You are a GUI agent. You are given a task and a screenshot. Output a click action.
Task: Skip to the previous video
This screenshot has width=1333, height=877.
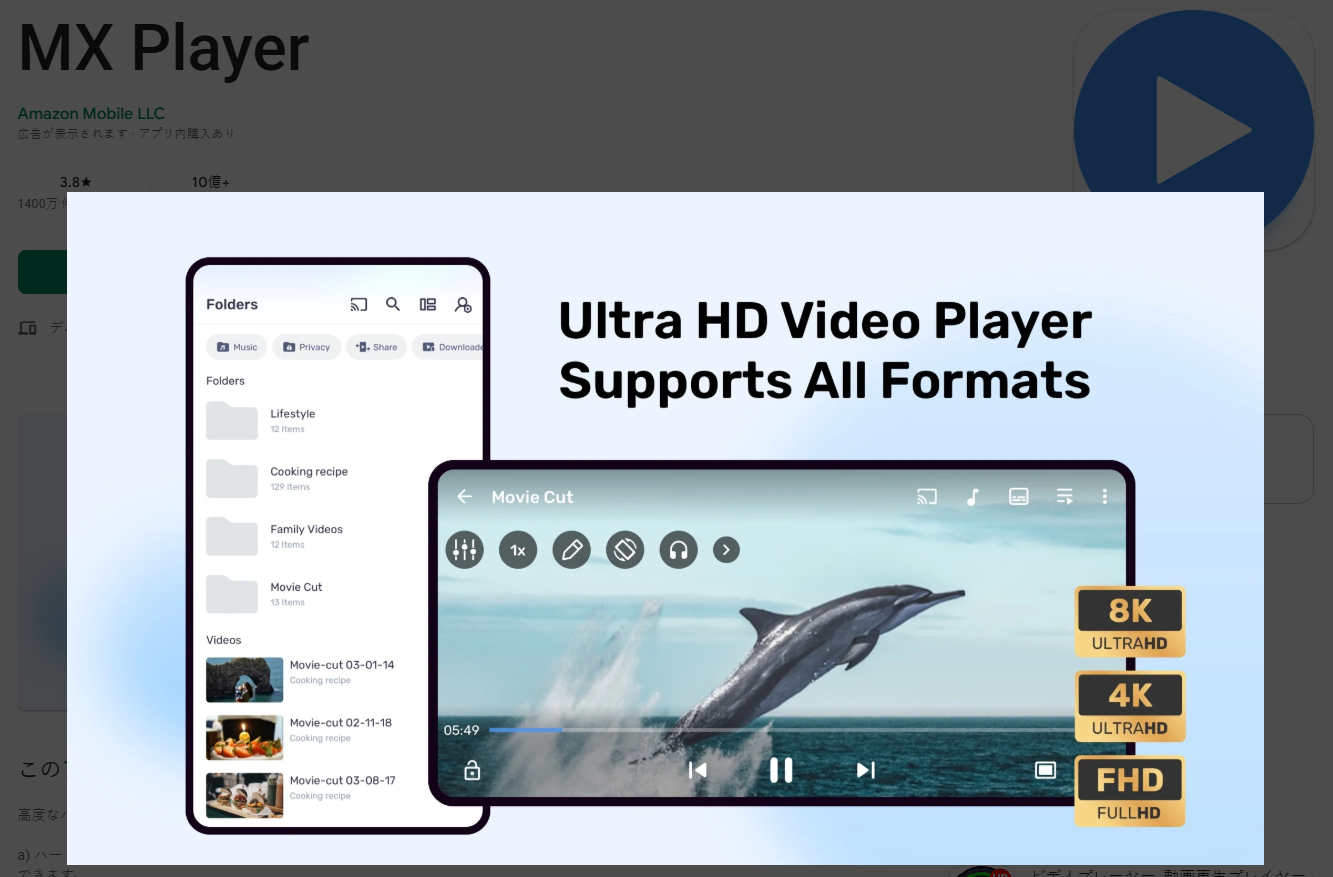(698, 770)
